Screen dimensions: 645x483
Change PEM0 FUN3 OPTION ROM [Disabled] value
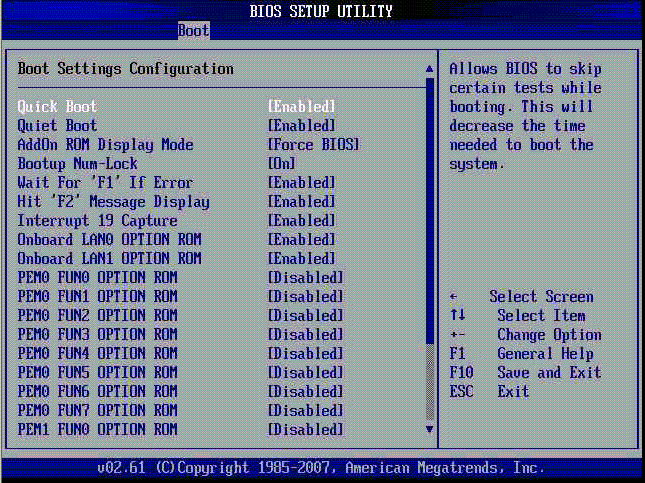306,334
